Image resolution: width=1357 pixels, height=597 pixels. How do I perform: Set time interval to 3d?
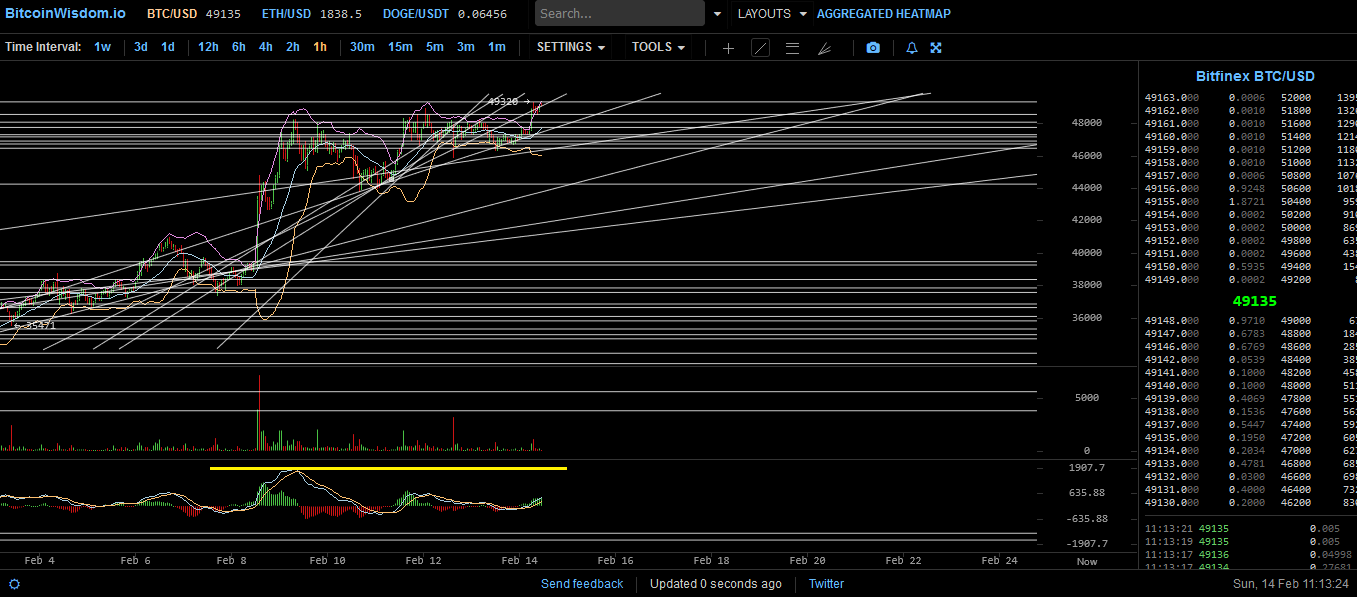click(141, 47)
